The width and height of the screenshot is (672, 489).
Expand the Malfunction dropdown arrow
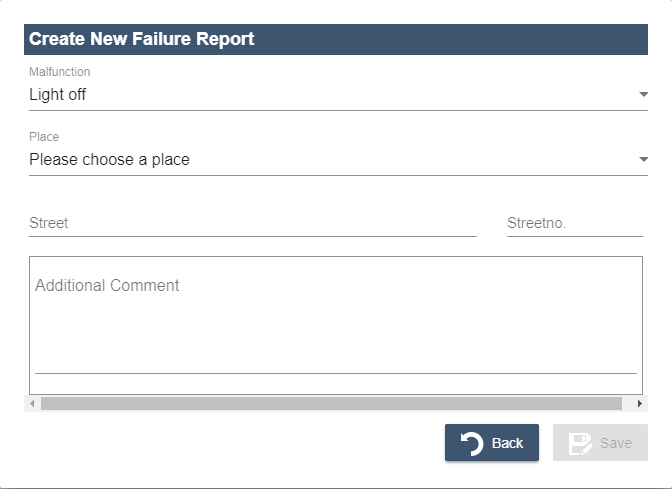(x=643, y=95)
